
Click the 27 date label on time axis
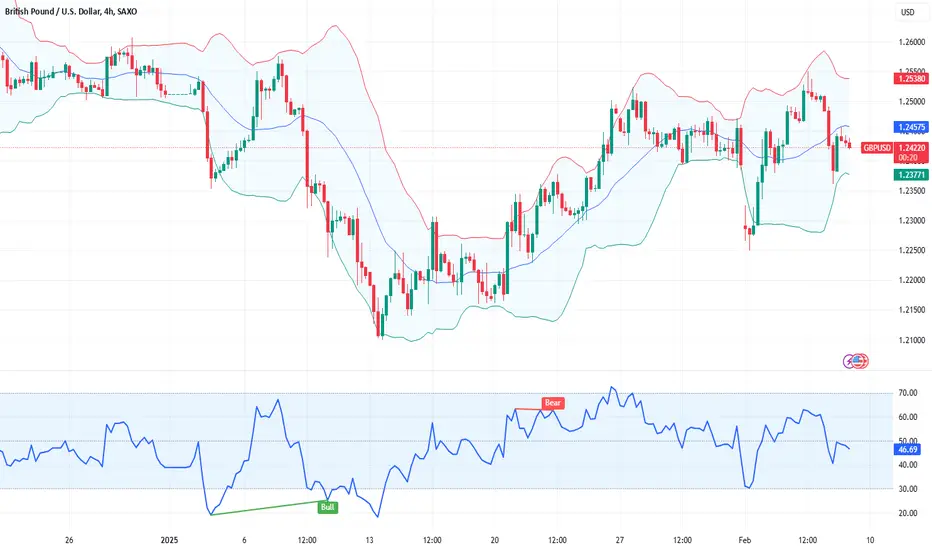(x=619, y=540)
